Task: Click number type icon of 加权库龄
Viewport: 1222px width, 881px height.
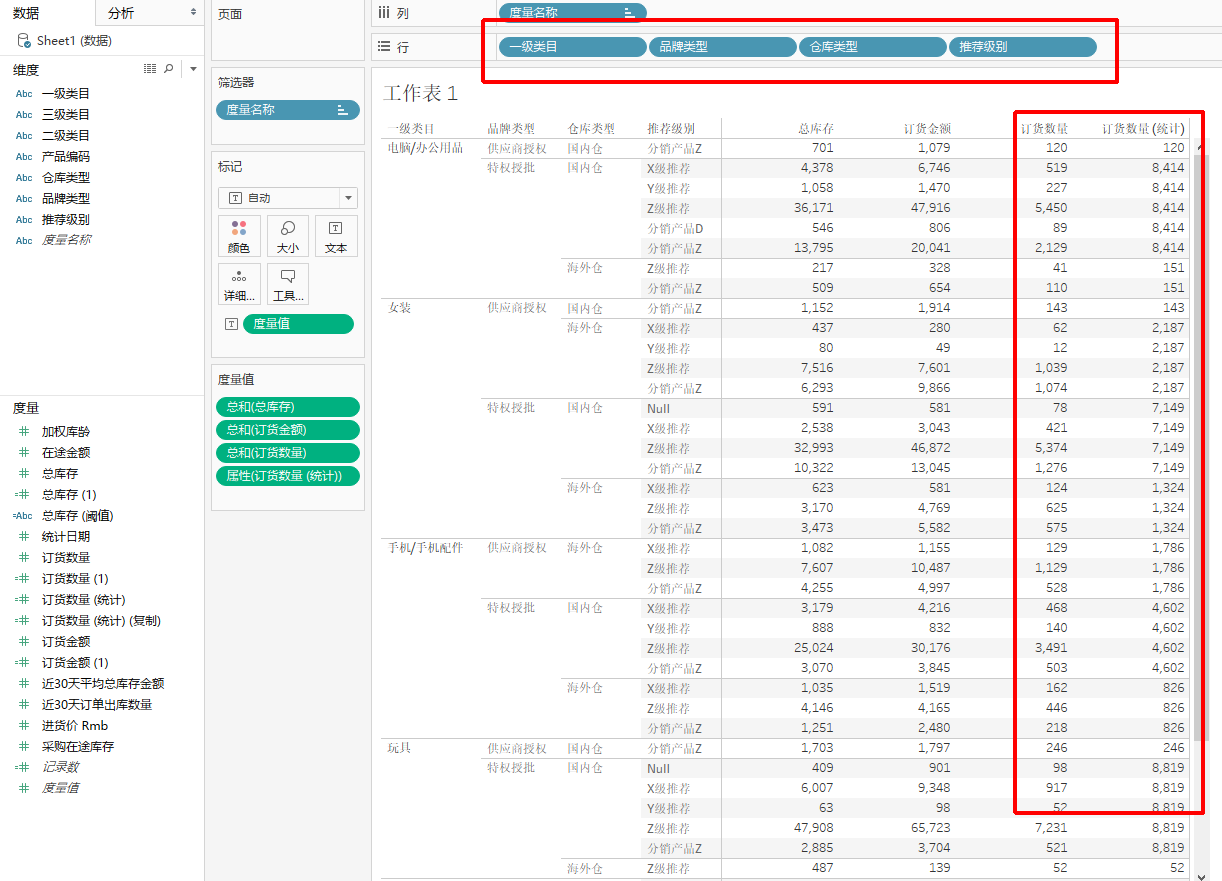Action: (24, 432)
